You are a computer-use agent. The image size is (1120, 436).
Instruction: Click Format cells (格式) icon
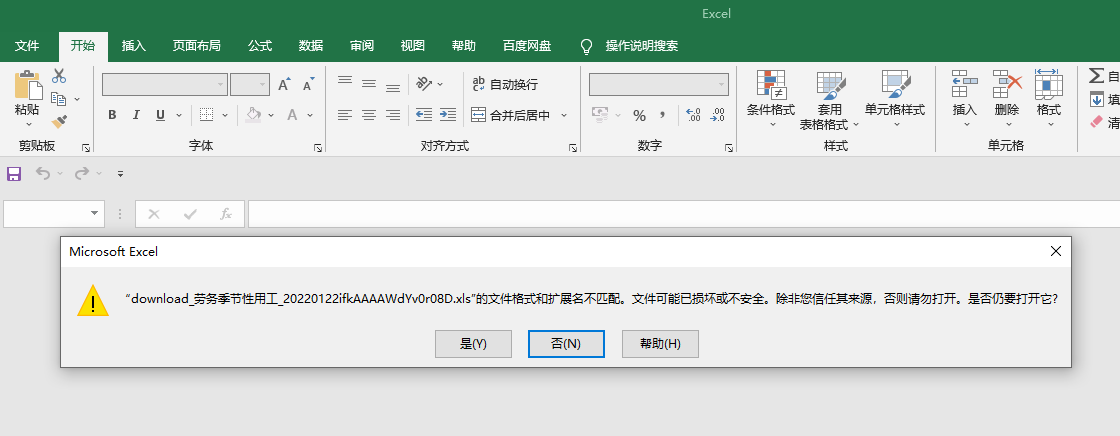tap(1049, 83)
